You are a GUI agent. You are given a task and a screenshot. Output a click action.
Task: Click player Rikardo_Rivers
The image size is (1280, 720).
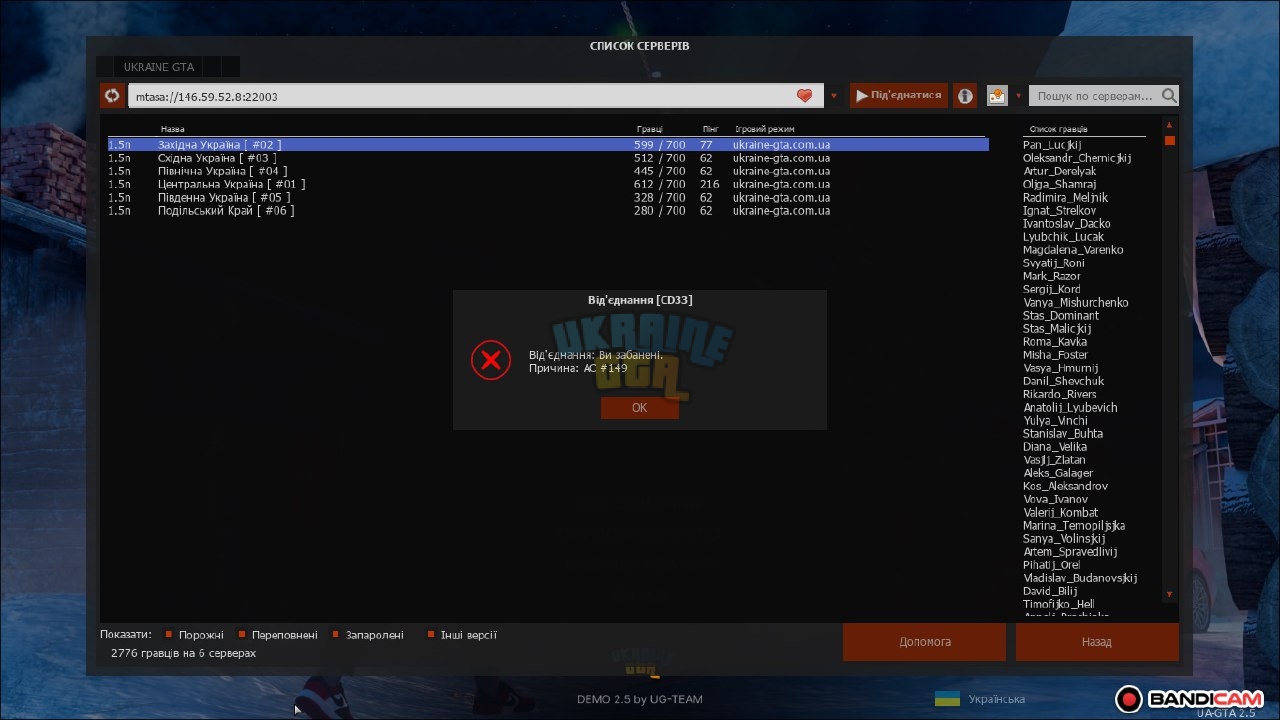(1059, 394)
